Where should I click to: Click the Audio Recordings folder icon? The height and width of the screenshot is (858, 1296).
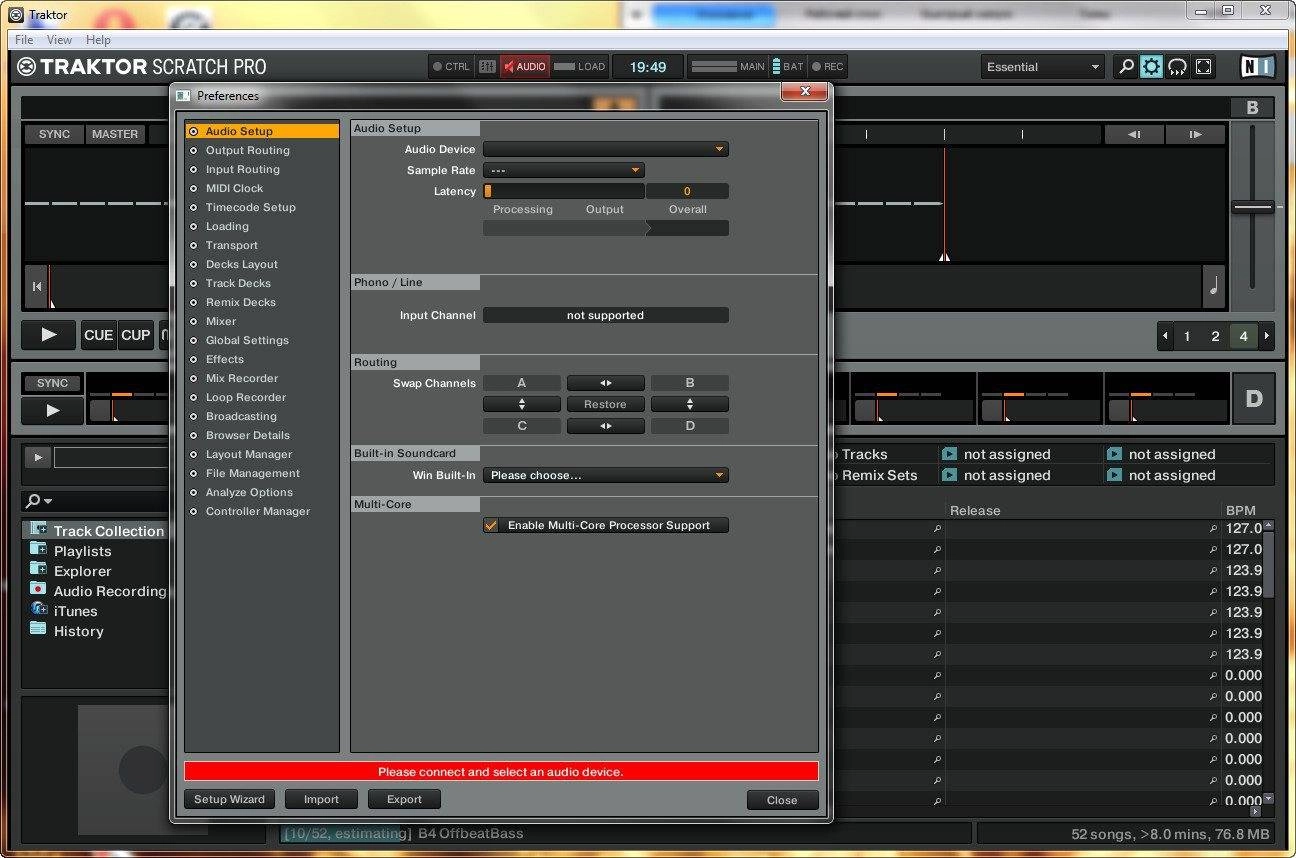[x=38, y=589]
